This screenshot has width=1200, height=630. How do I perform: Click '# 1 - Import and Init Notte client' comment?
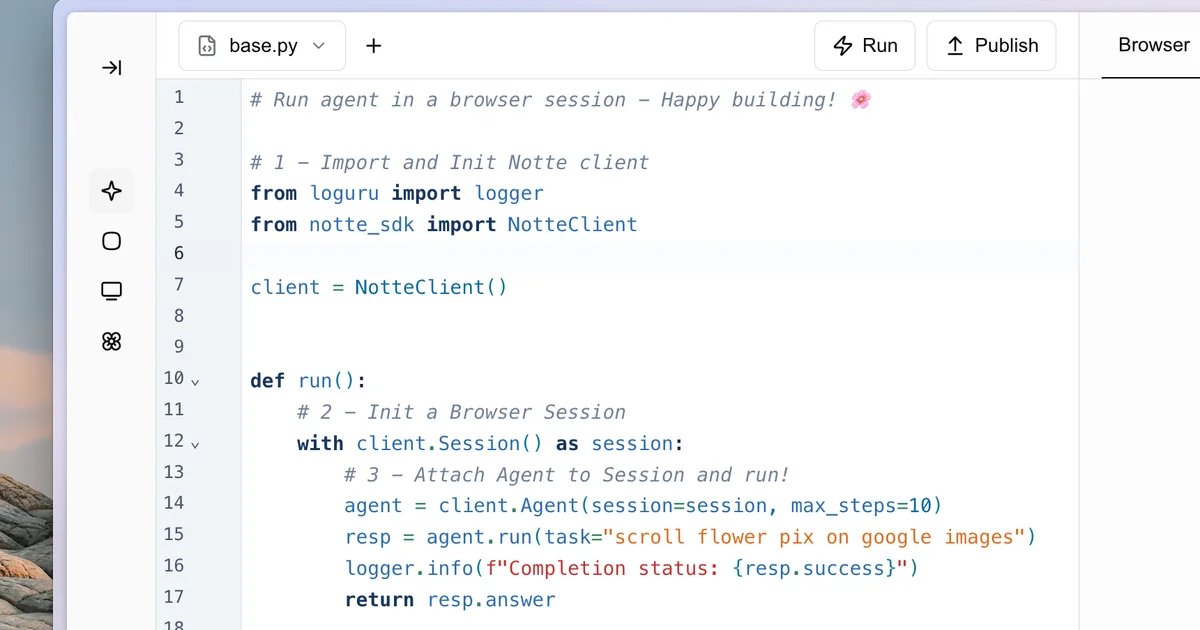[450, 162]
